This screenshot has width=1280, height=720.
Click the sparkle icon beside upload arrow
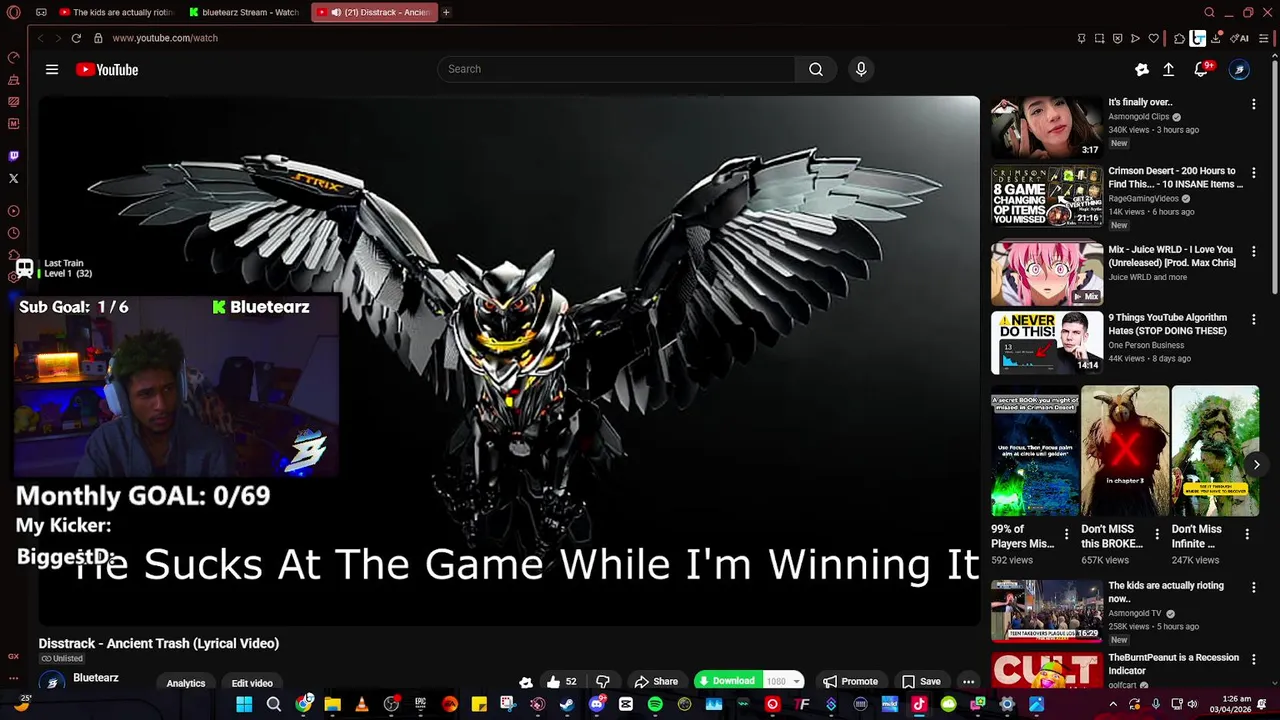[x=1142, y=69]
